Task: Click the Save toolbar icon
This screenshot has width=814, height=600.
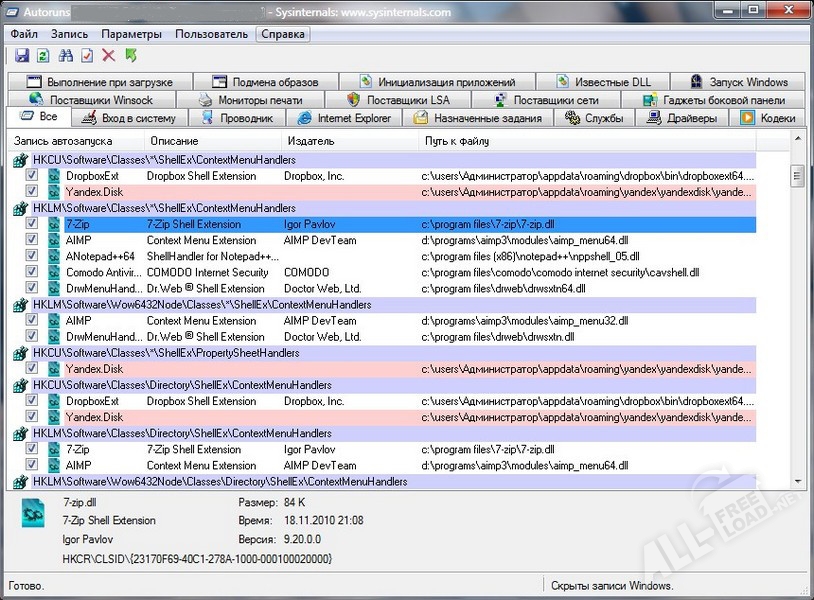Action: click(22, 56)
